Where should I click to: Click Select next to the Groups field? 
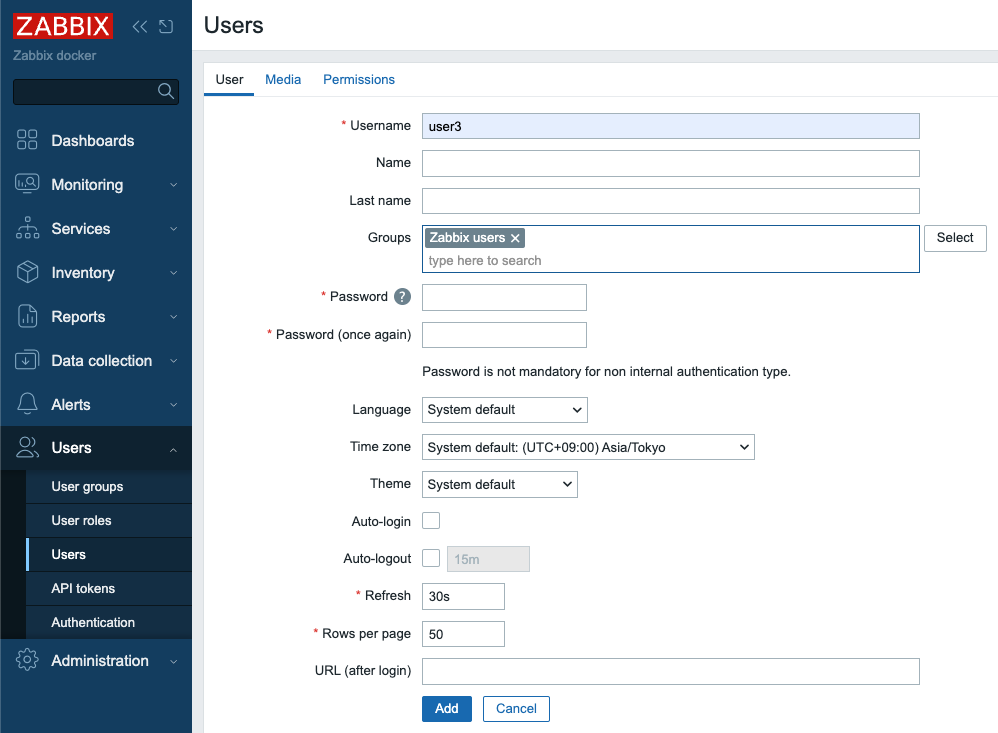954,238
